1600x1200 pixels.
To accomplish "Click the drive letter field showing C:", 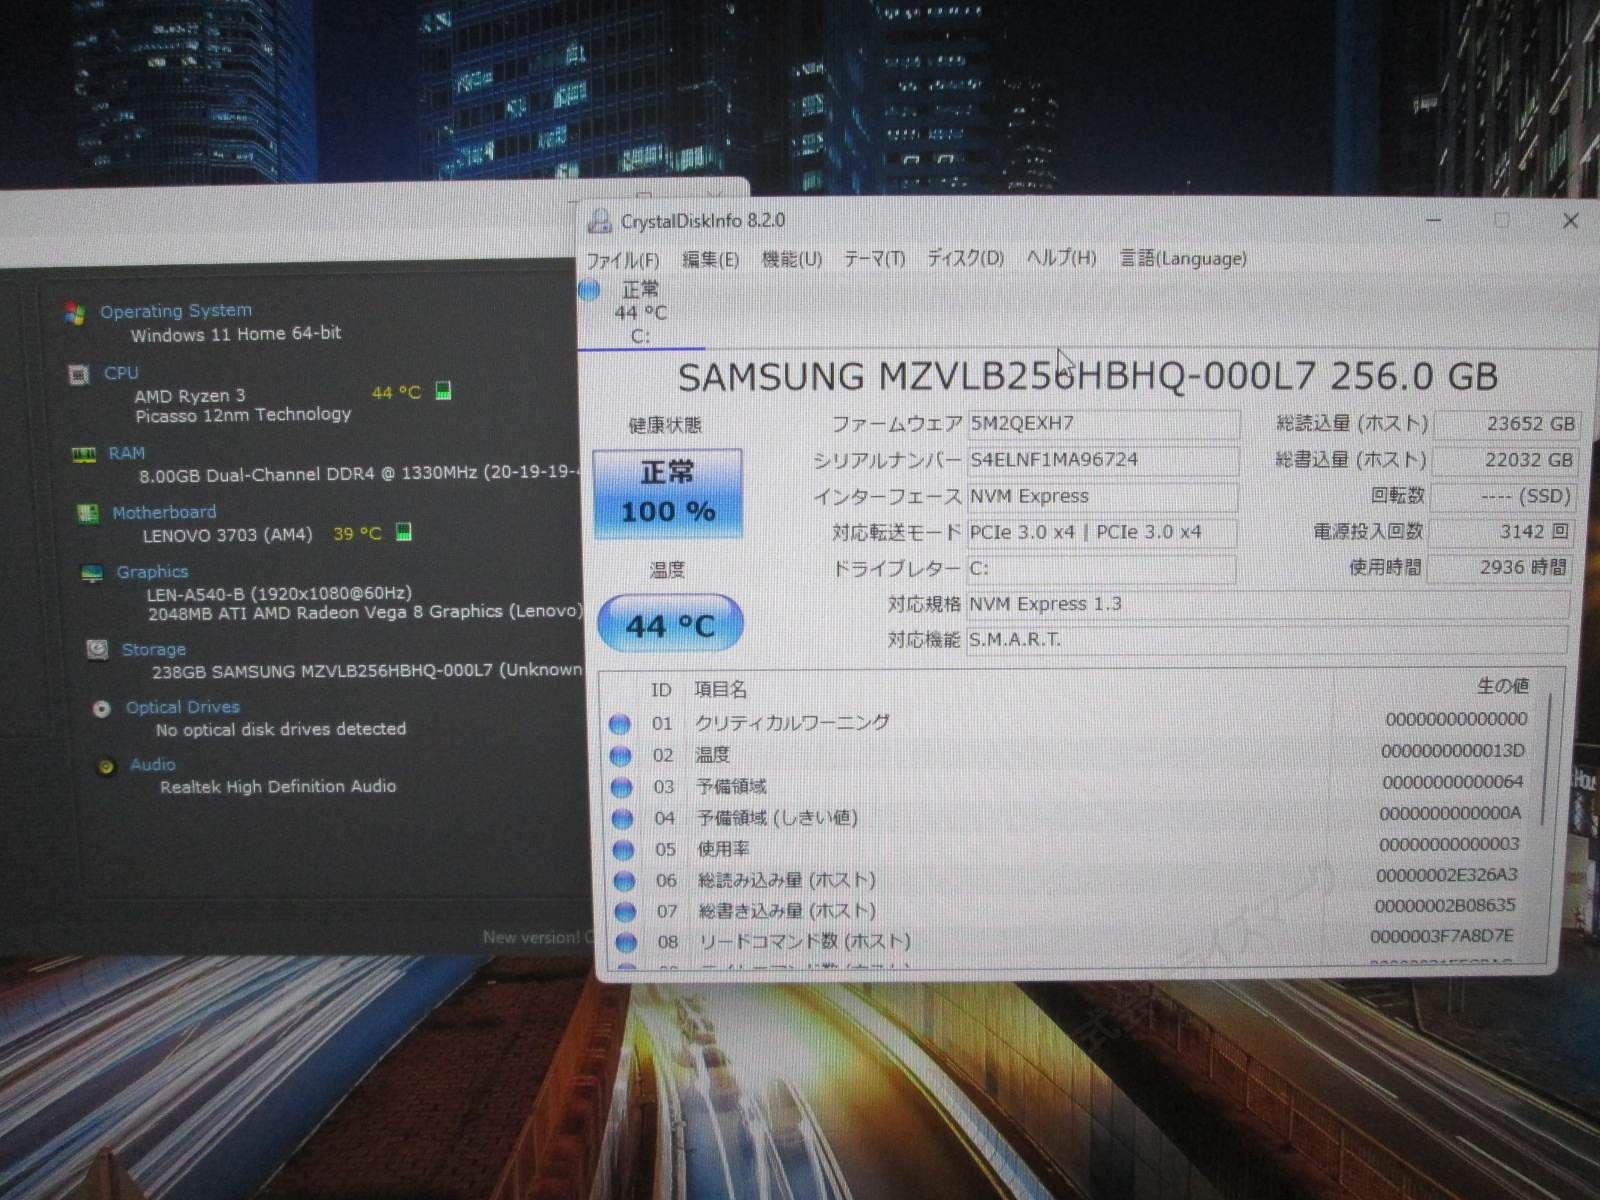I will 1101,569.
